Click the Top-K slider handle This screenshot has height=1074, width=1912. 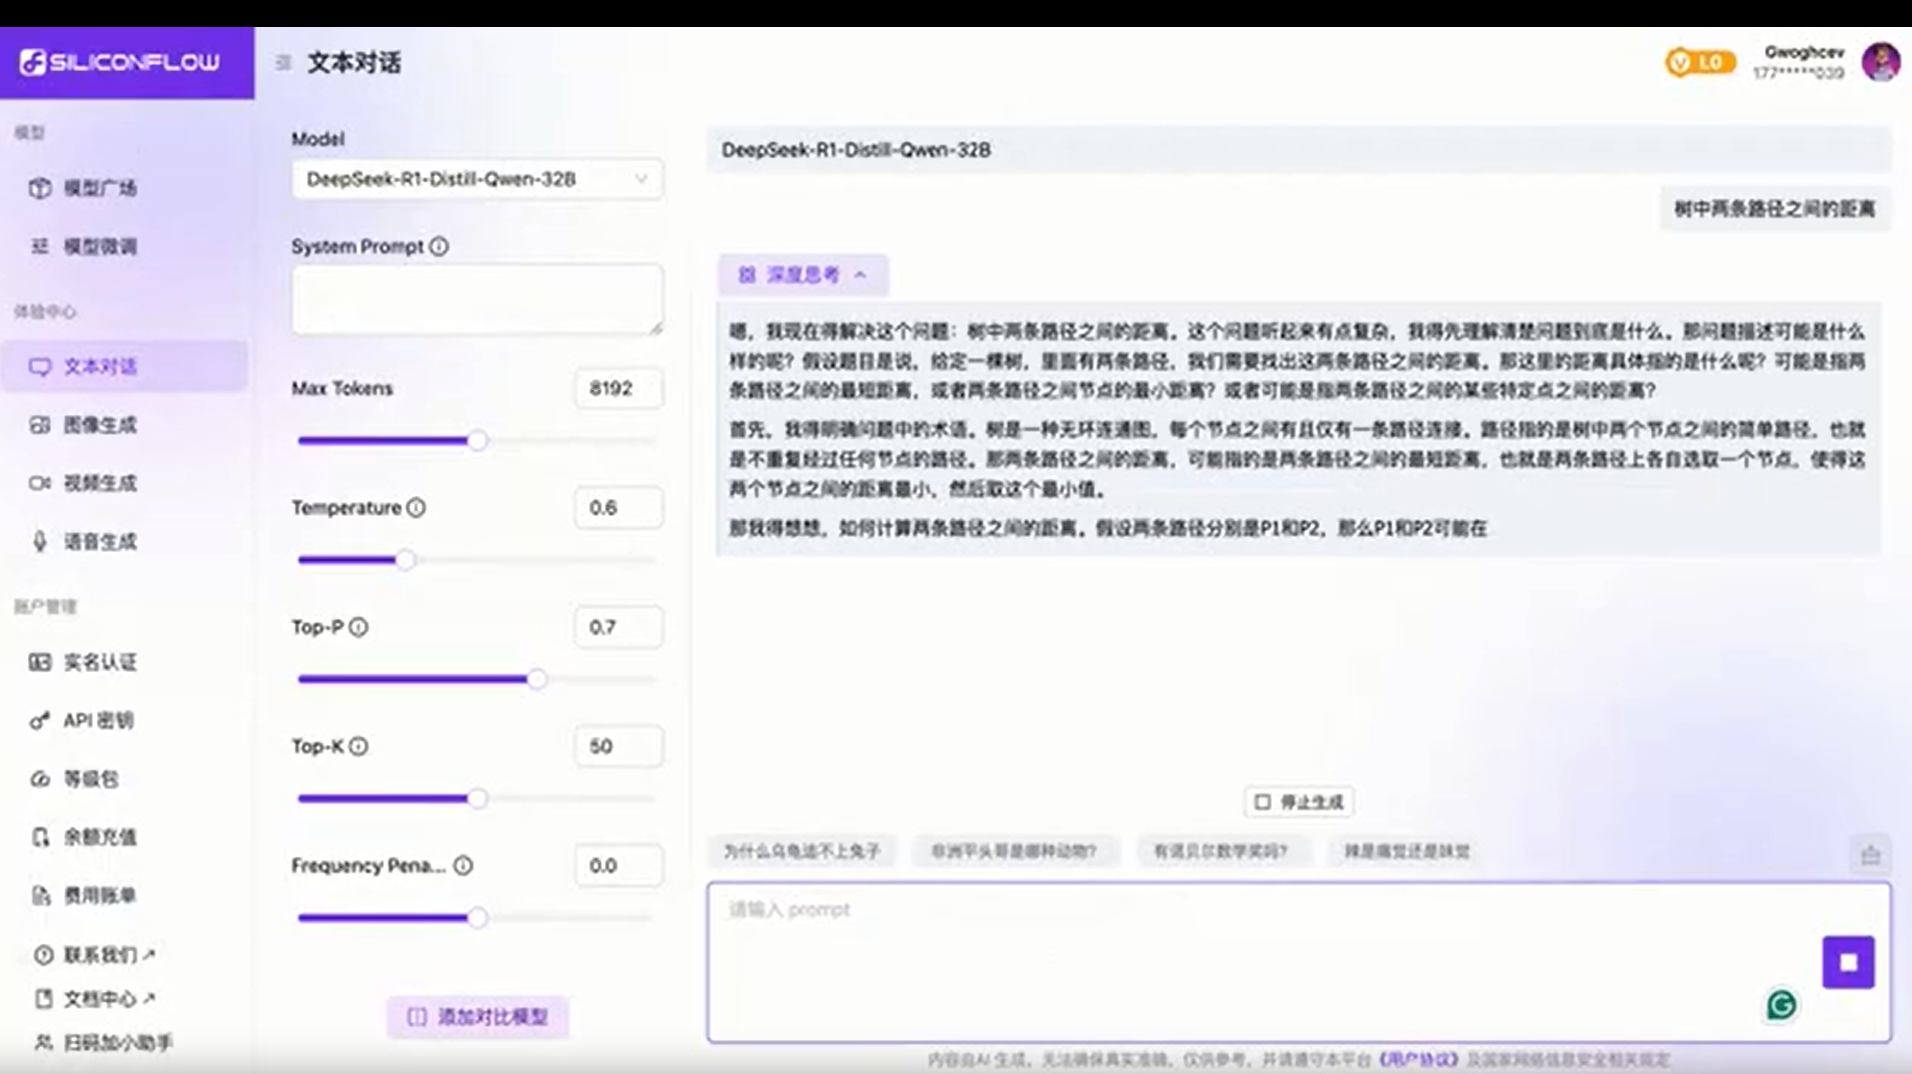point(478,798)
